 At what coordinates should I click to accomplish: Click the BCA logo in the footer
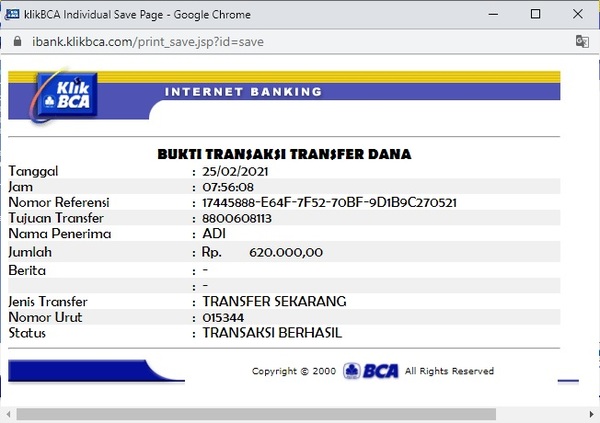[370, 371]
